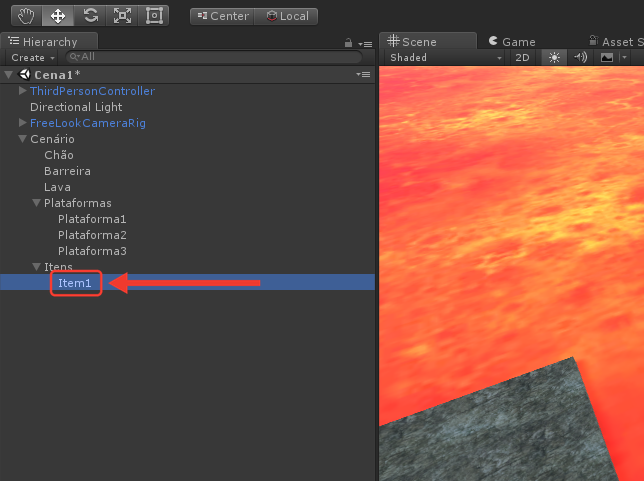Collapse the Cenário group
This screenshot has height=481, width=644.
(23, 139)
